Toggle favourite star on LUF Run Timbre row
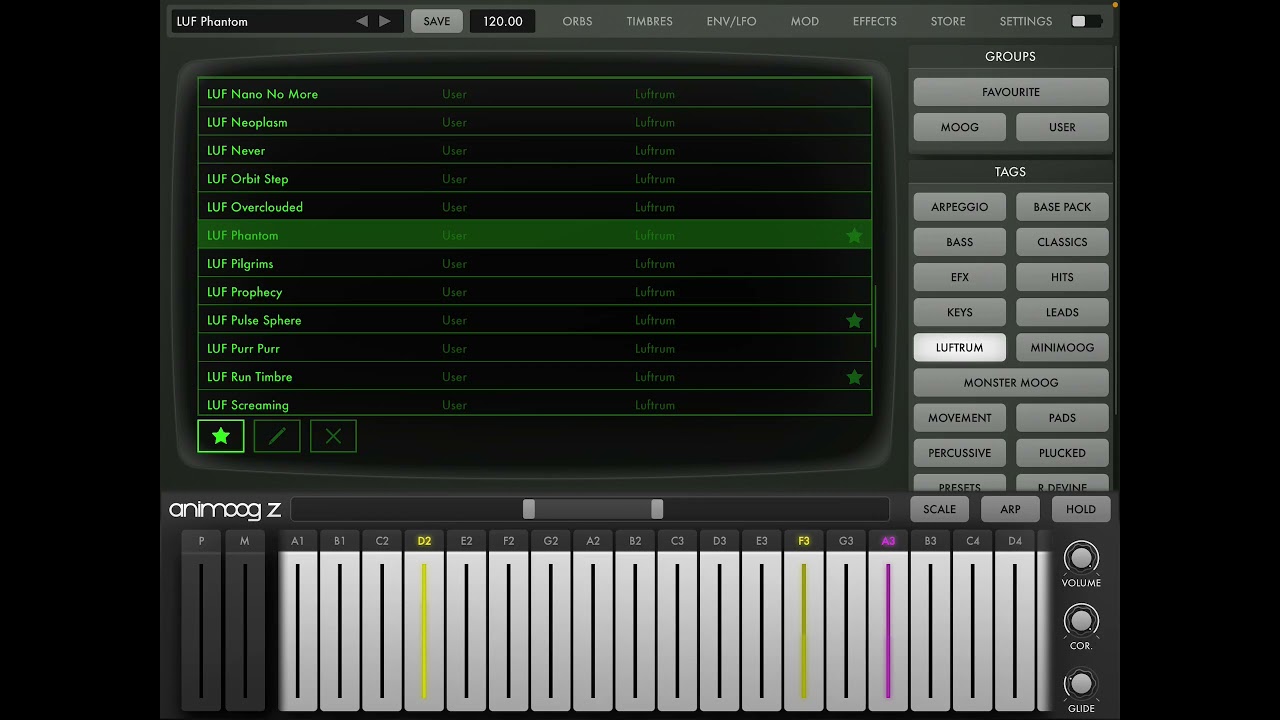Image resolution: width=1280 pixels, height=720 pixels. 854,377
